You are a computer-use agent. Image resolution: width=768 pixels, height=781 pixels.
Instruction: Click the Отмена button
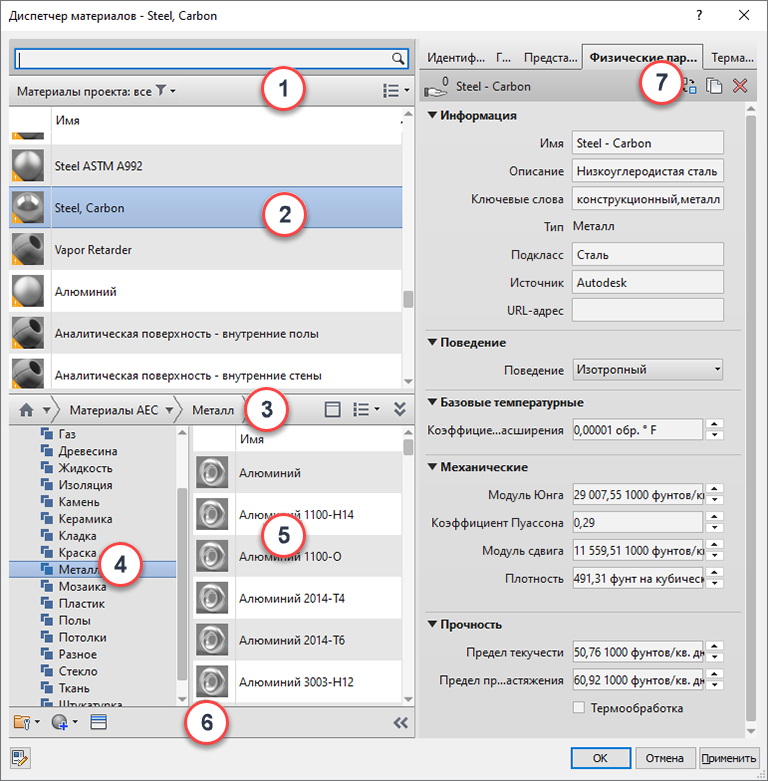coord(664,758)
